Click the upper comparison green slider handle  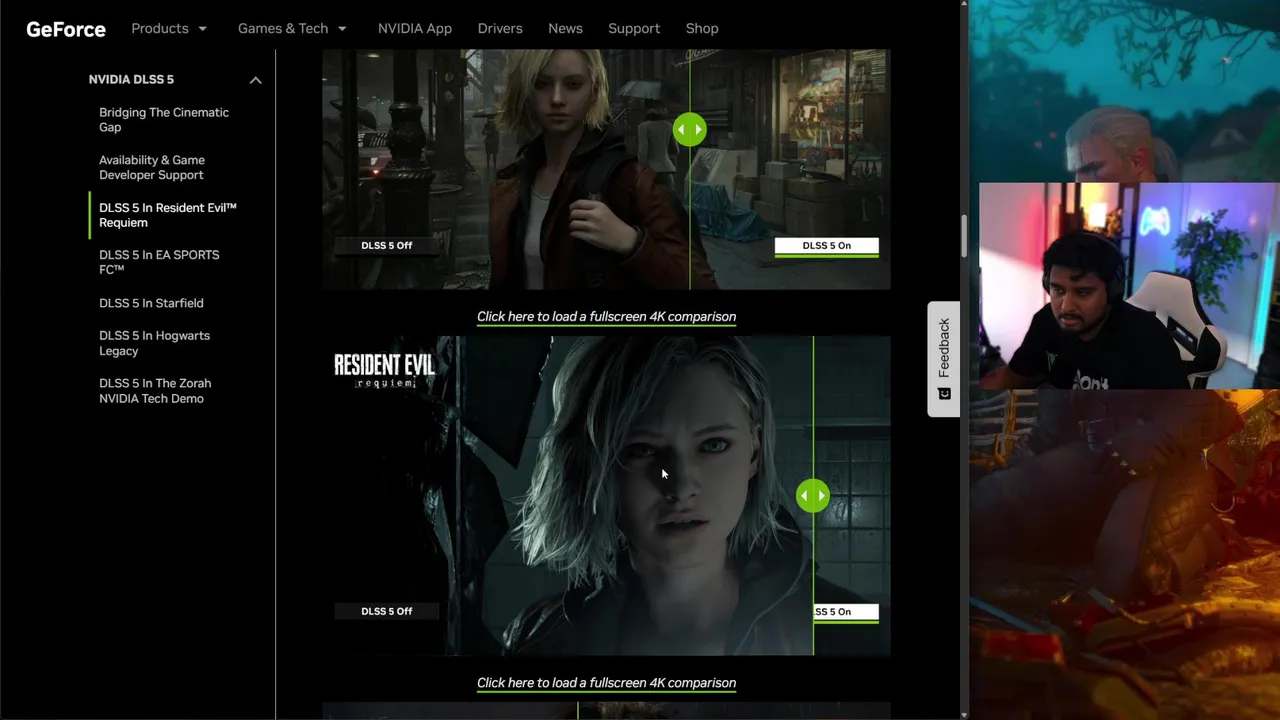[x=690, y=130]
